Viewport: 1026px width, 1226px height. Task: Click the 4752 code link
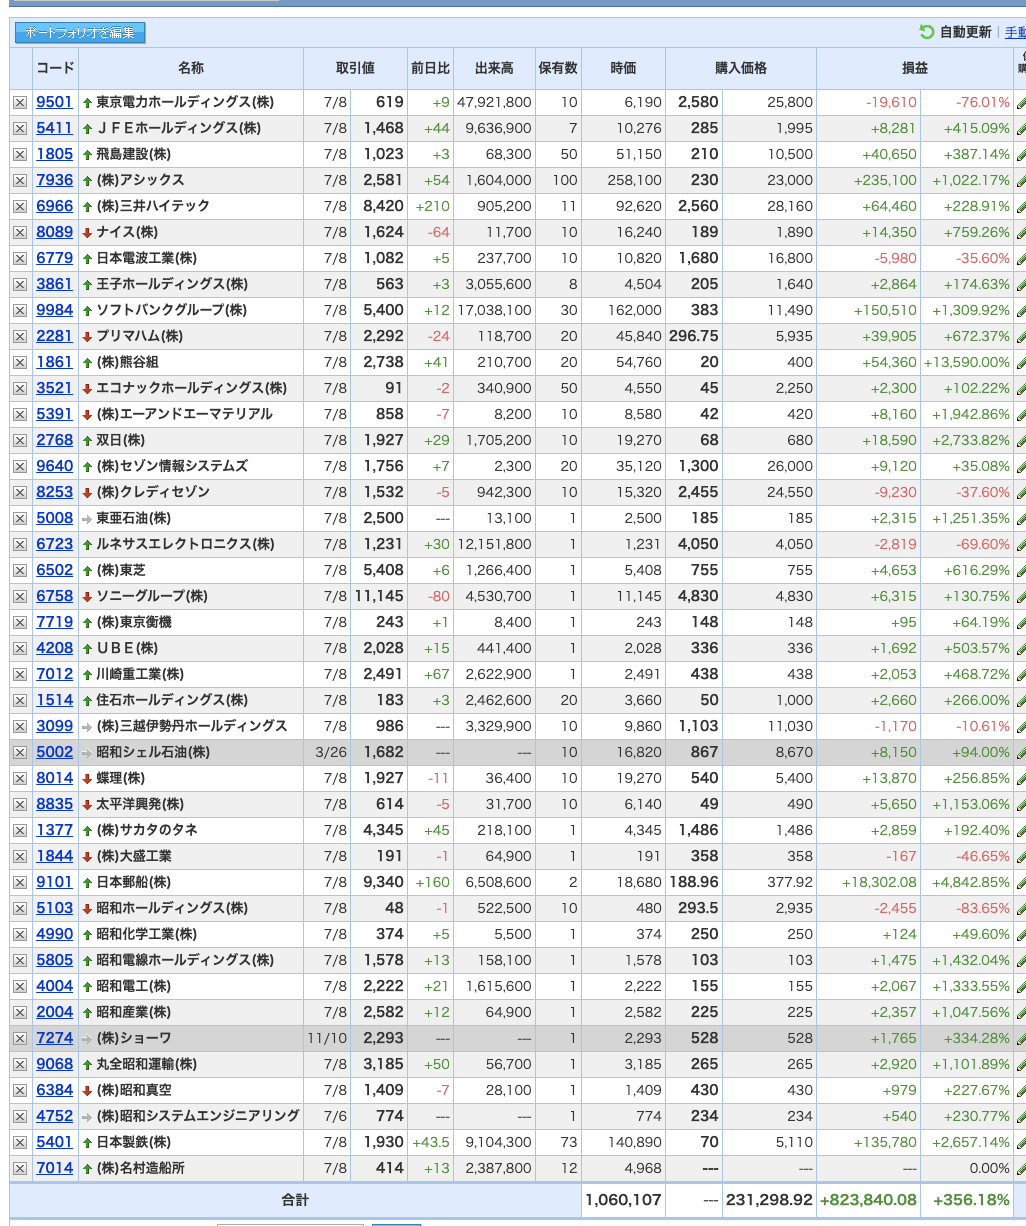(54, 1116)
